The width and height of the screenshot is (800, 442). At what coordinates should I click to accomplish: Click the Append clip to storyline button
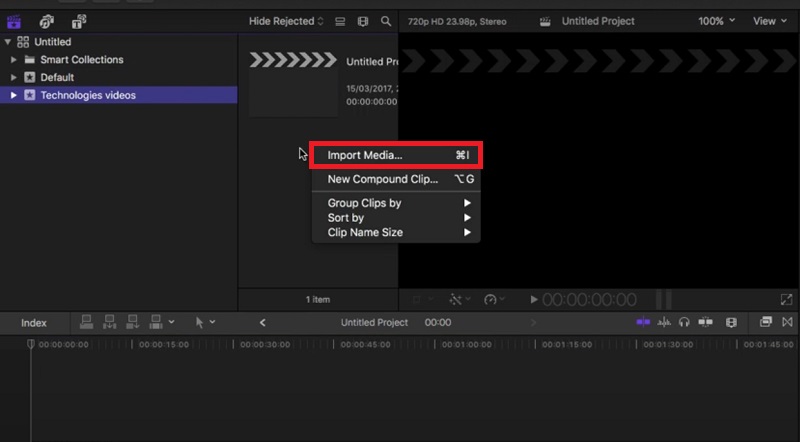[133, 322]
